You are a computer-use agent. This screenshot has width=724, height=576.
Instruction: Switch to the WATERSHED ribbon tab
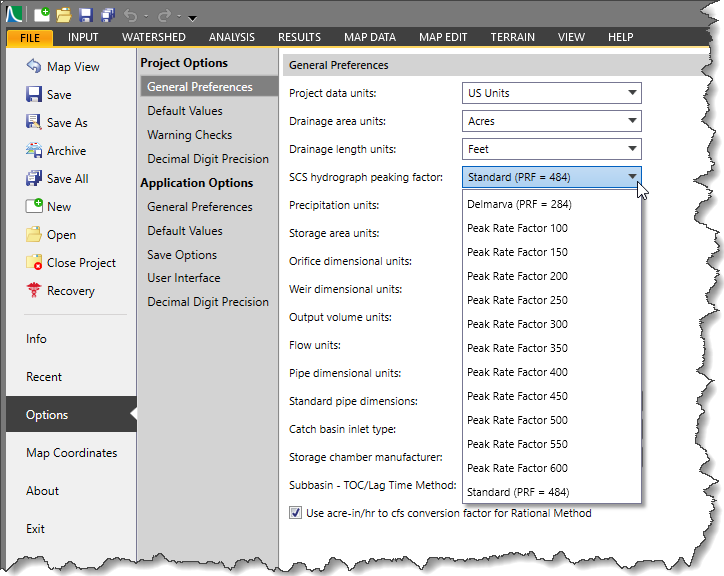click(x=153, y=37)
